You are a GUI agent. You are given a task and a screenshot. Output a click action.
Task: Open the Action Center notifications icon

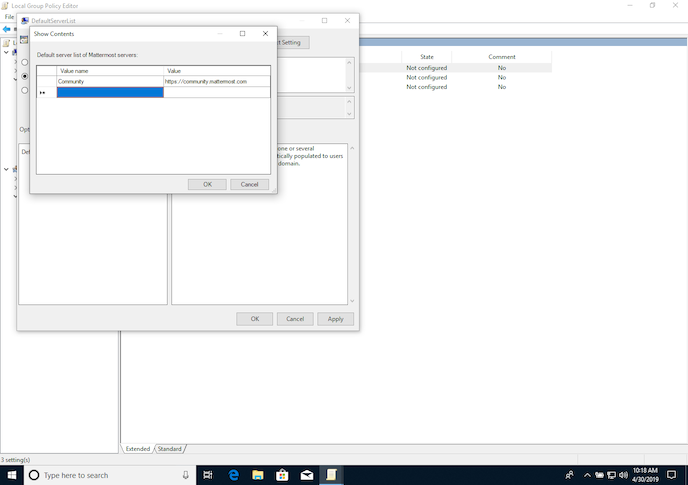pos(671,474)
